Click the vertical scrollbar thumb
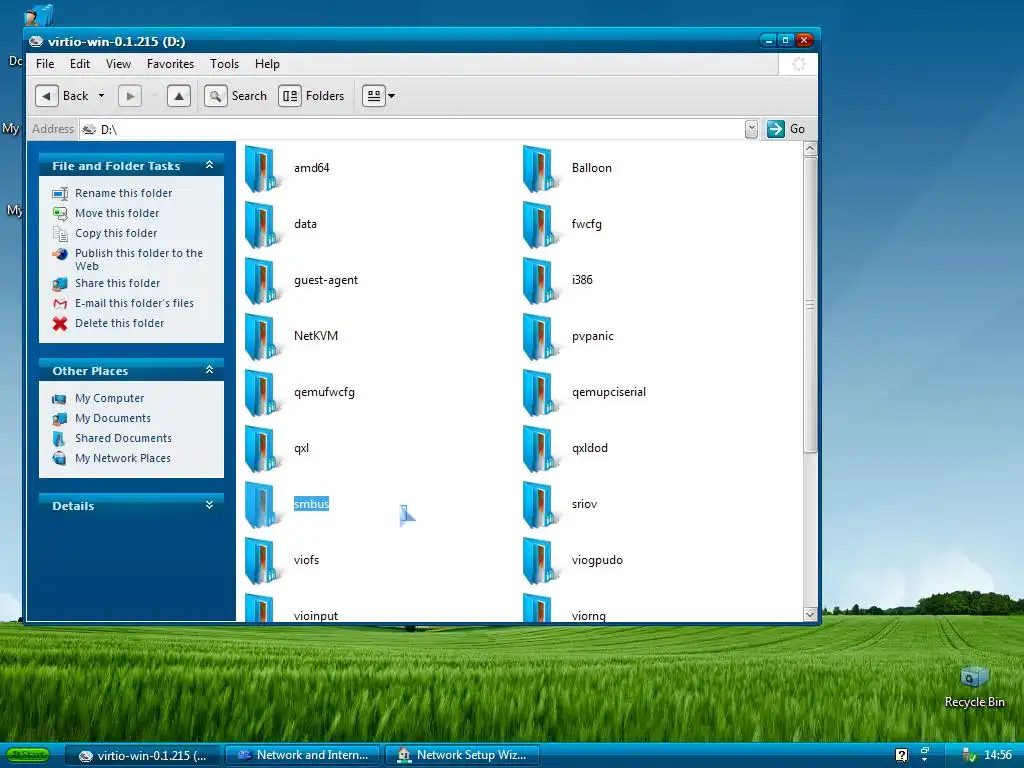 click(x=810, y=304)
